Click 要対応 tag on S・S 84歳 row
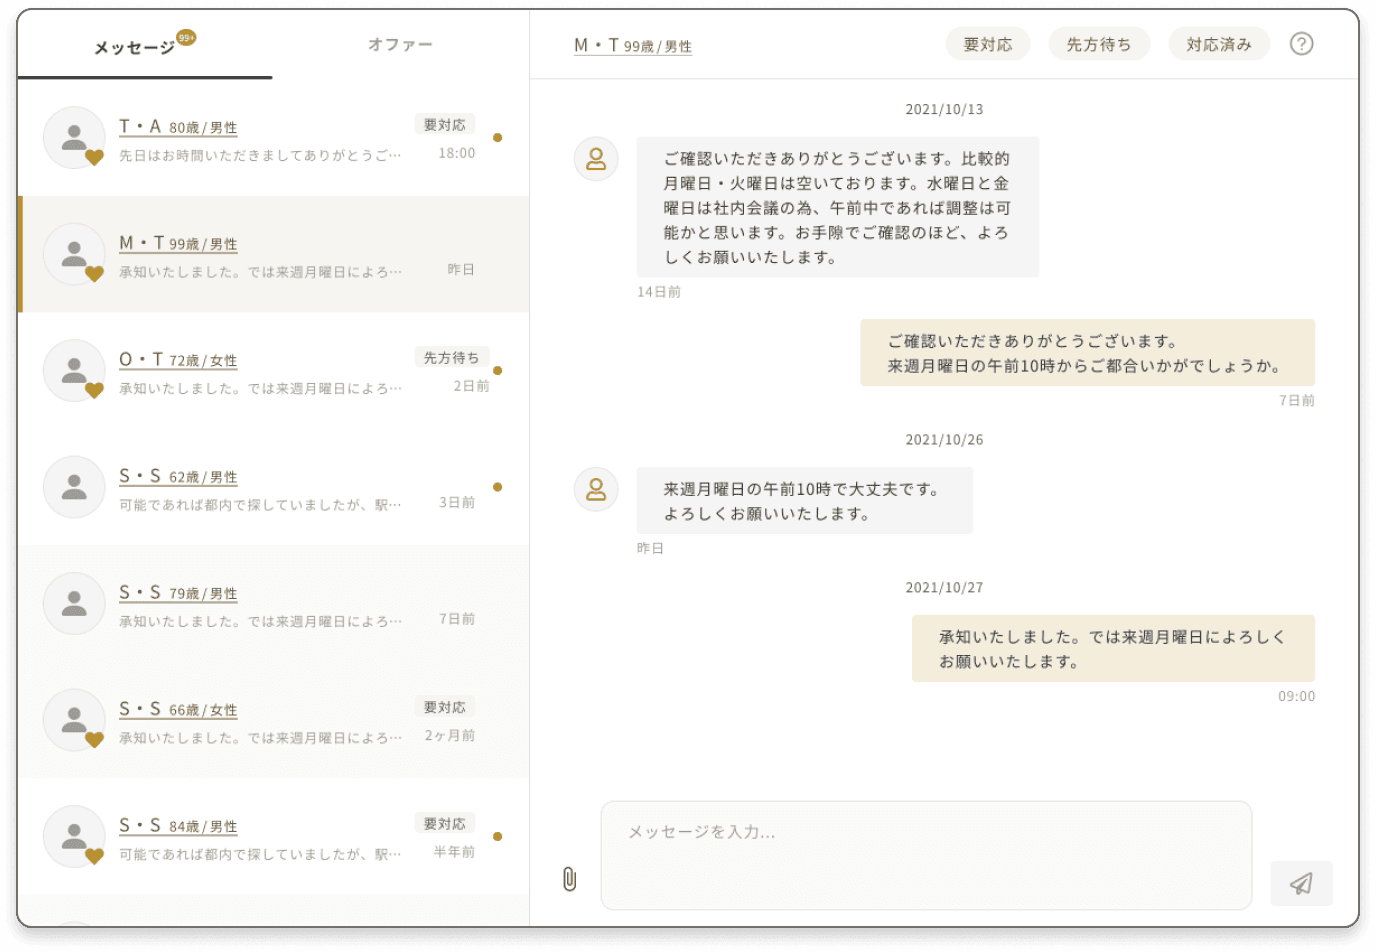Image resolution: width=1376 pixels, height=952 pixels. tap(445, 823)
